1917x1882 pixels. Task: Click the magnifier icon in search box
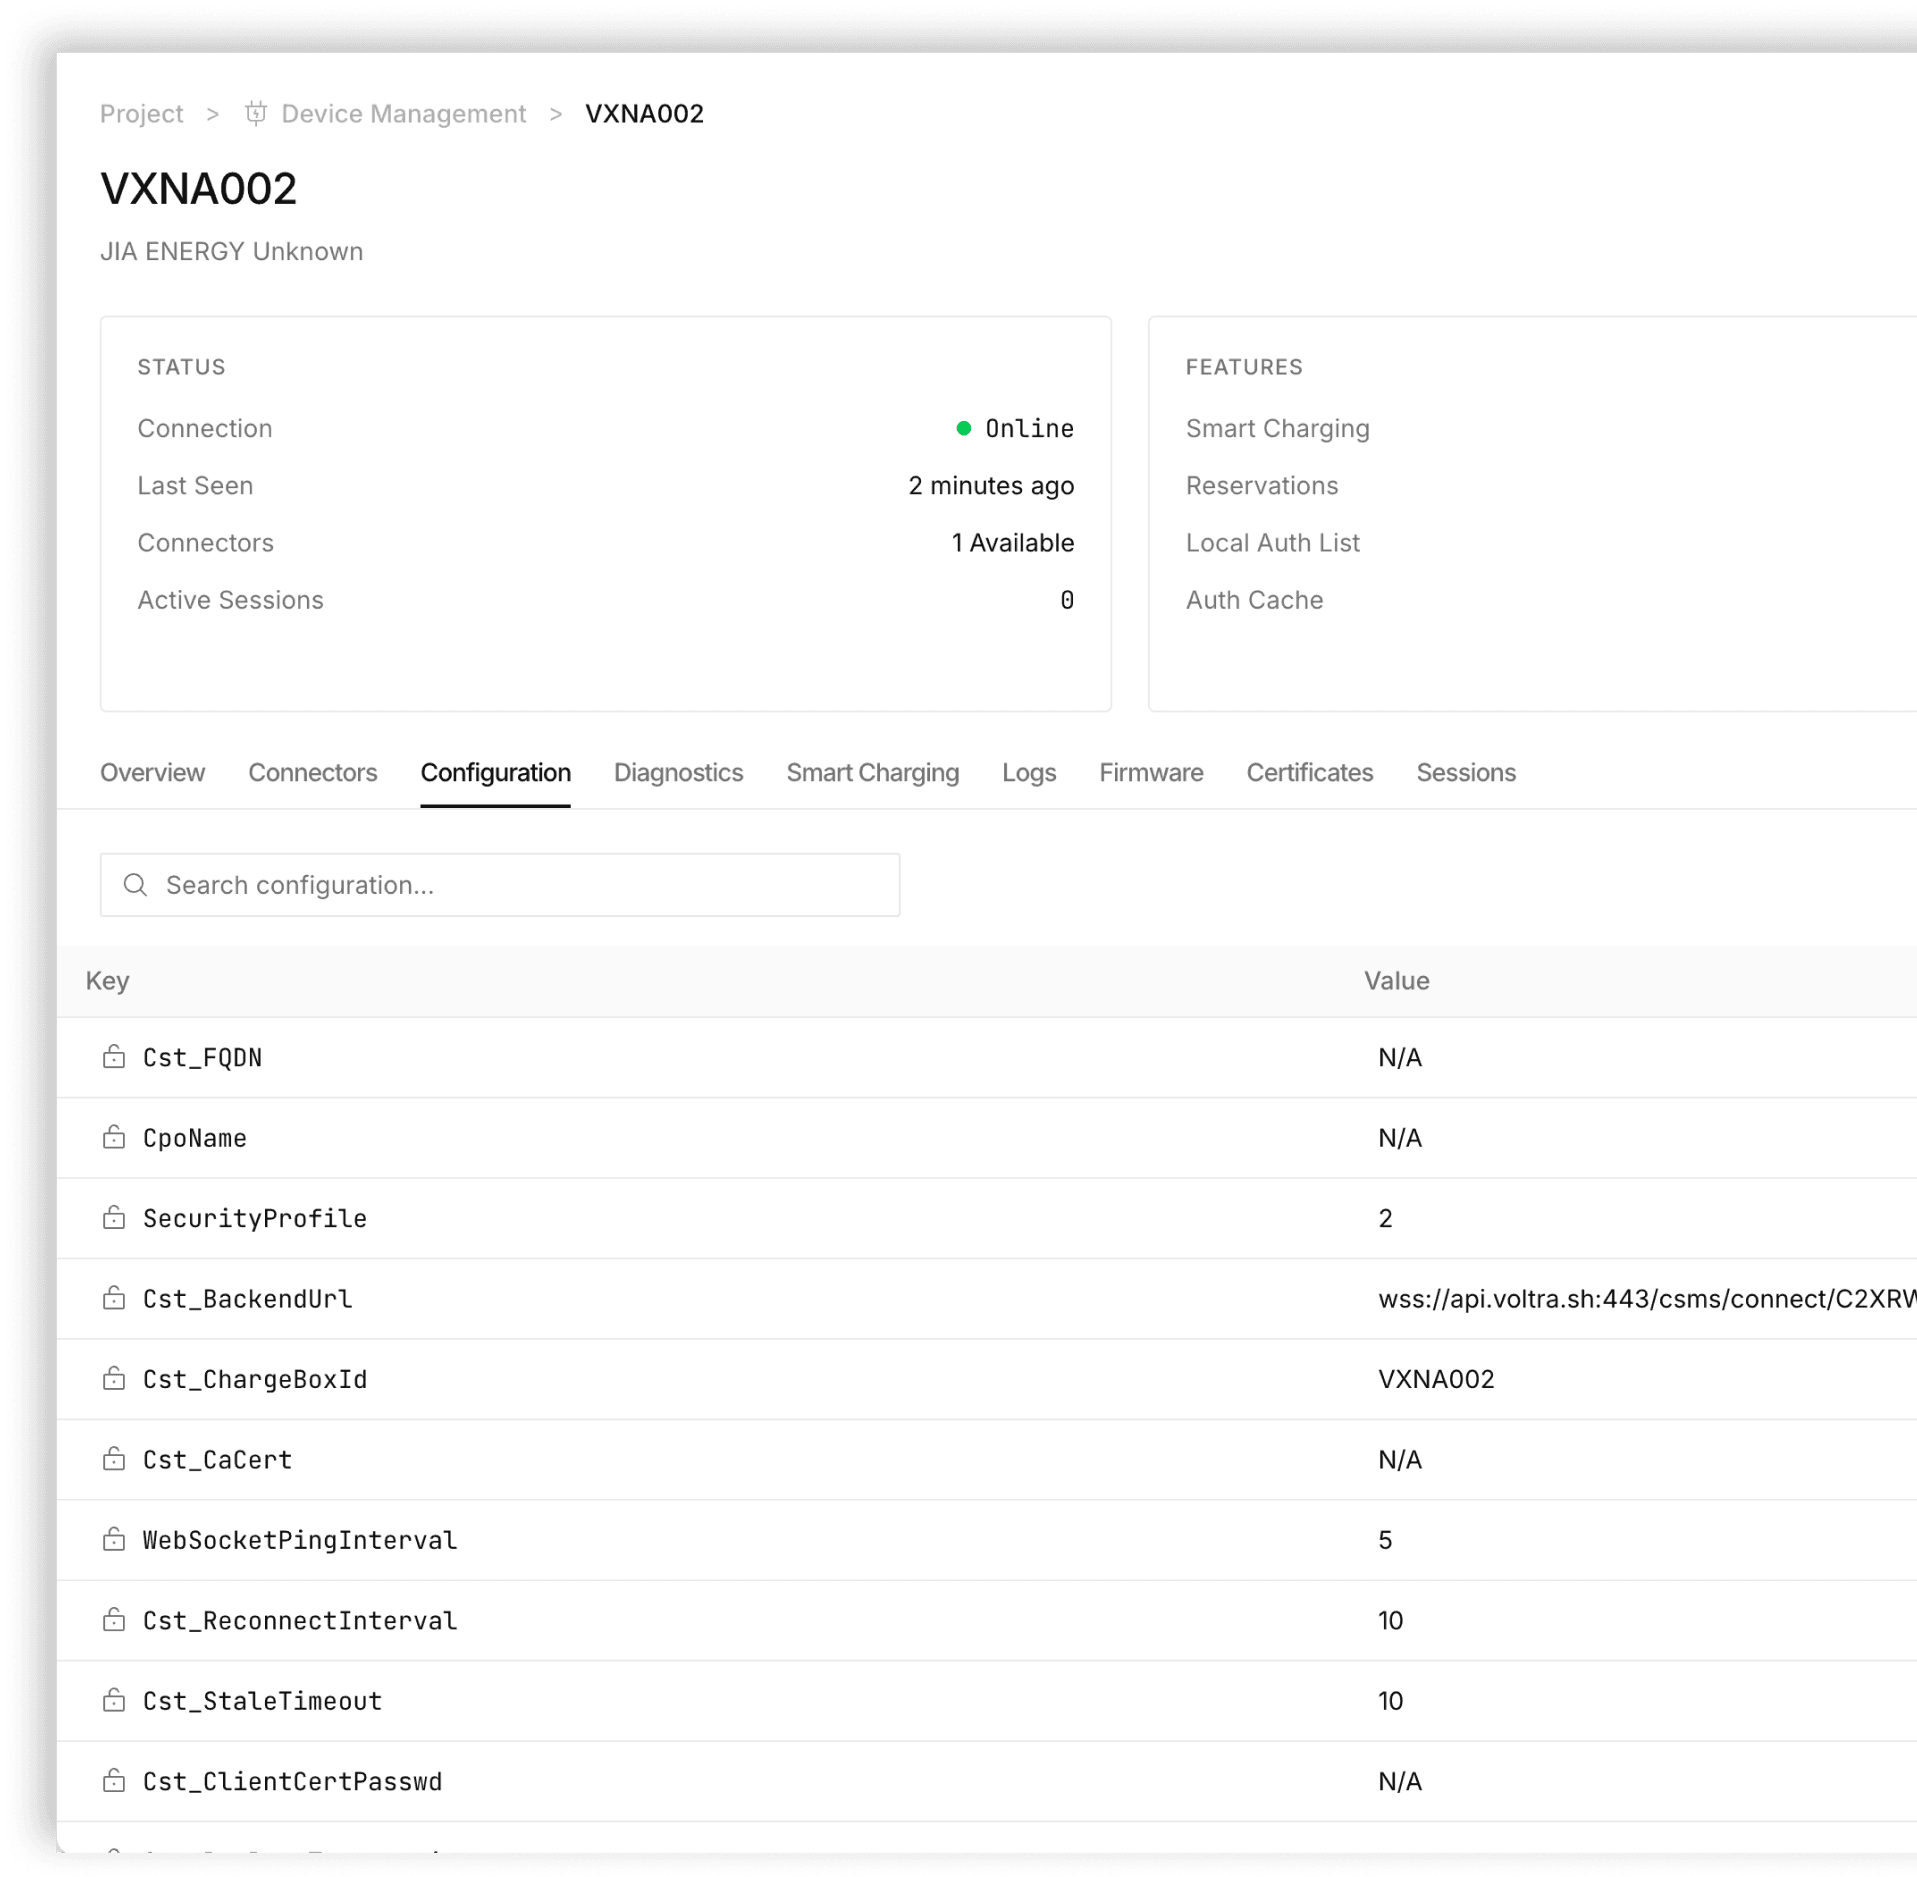click(135, 885)
